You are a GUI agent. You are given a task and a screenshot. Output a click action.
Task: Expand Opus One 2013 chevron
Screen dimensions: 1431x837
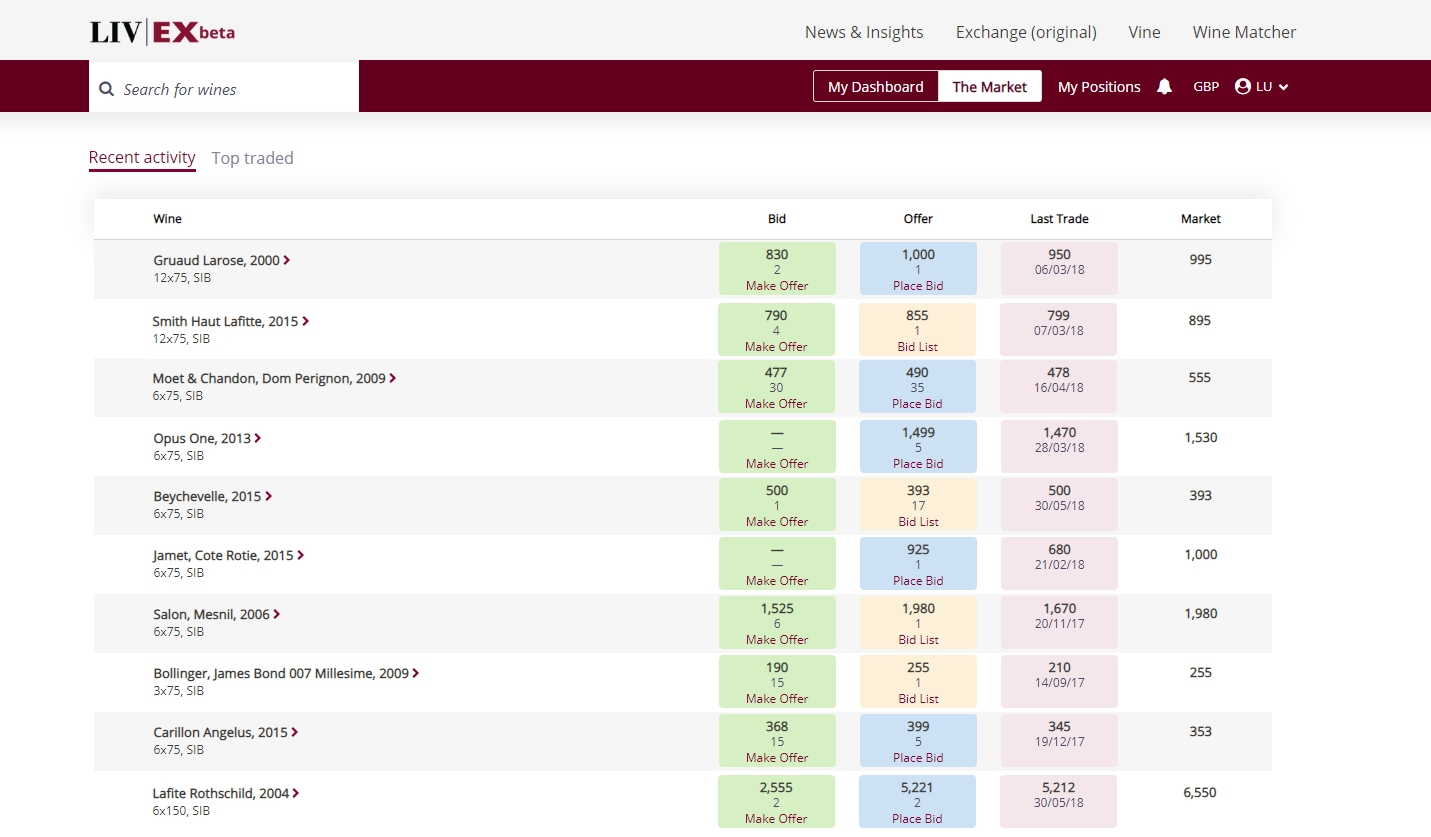click(x=258, y=438)
